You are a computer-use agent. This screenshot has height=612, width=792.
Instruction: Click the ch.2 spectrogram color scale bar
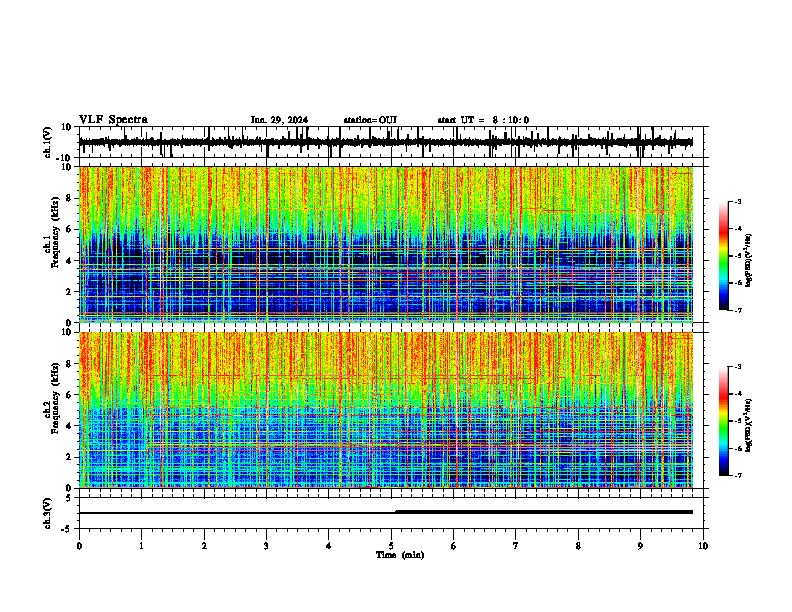(724, 421)
